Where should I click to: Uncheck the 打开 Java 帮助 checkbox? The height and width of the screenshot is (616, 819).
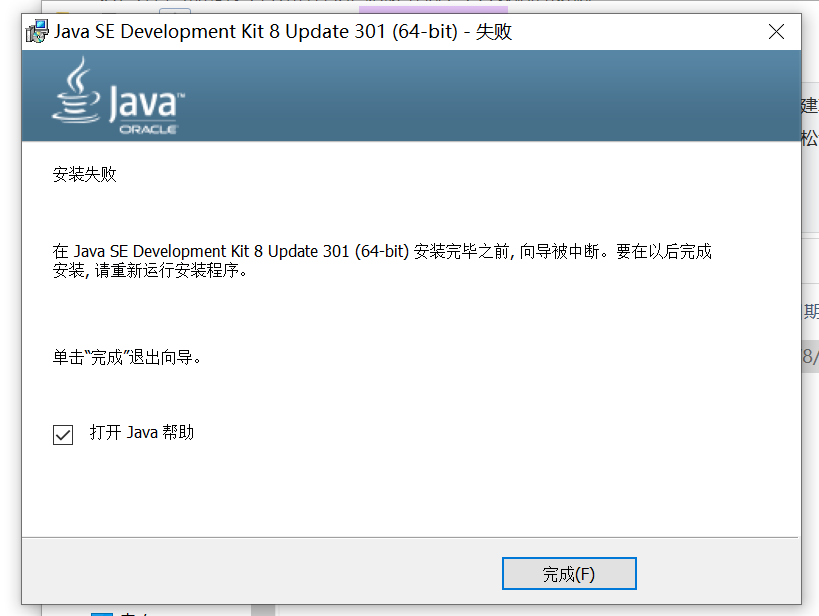[63, 435]
